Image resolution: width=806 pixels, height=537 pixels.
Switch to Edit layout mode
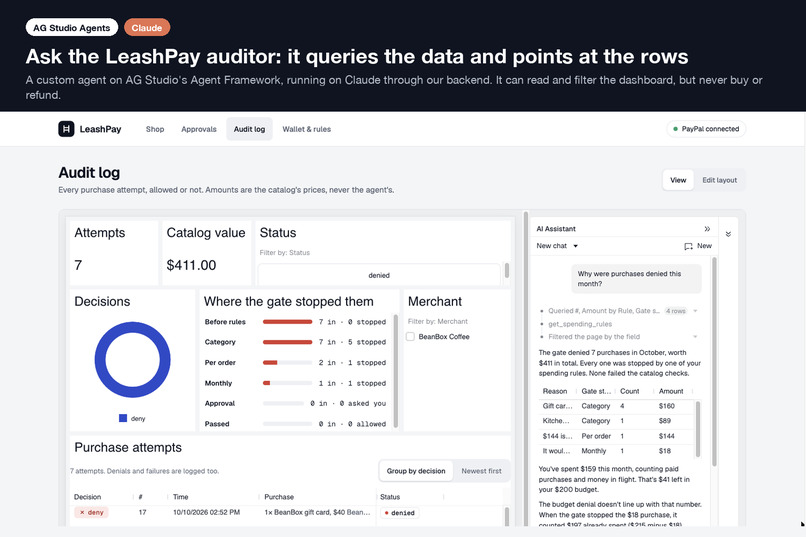[x=719, y=180]
